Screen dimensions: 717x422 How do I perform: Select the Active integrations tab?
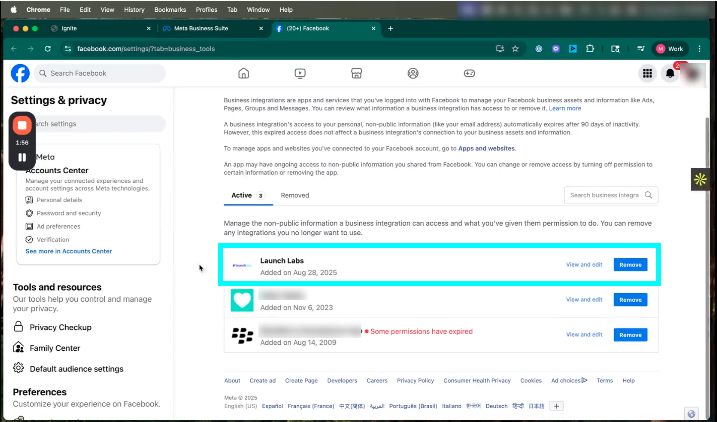click(x=248, y=195)
